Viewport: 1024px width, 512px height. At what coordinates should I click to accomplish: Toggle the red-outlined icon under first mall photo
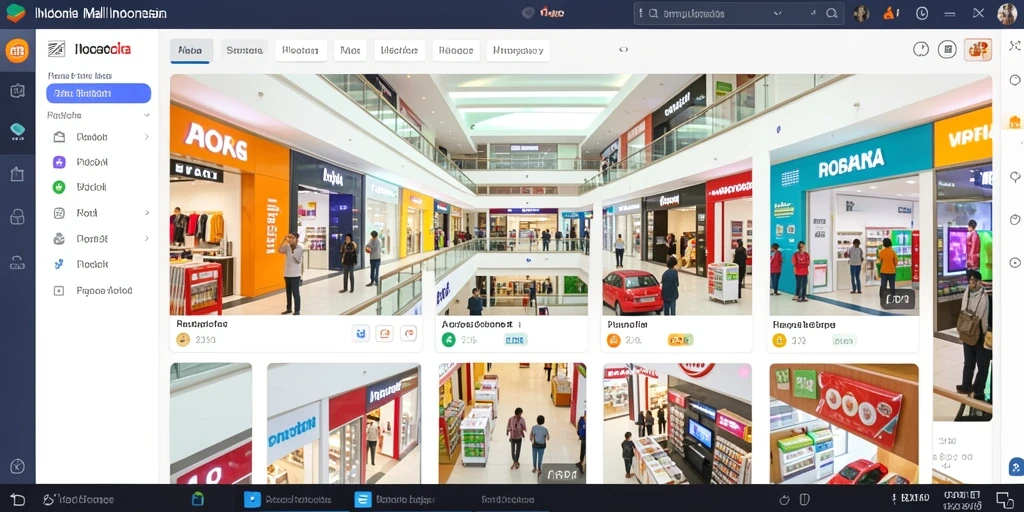pyautogui.click(x=409, y=333)
